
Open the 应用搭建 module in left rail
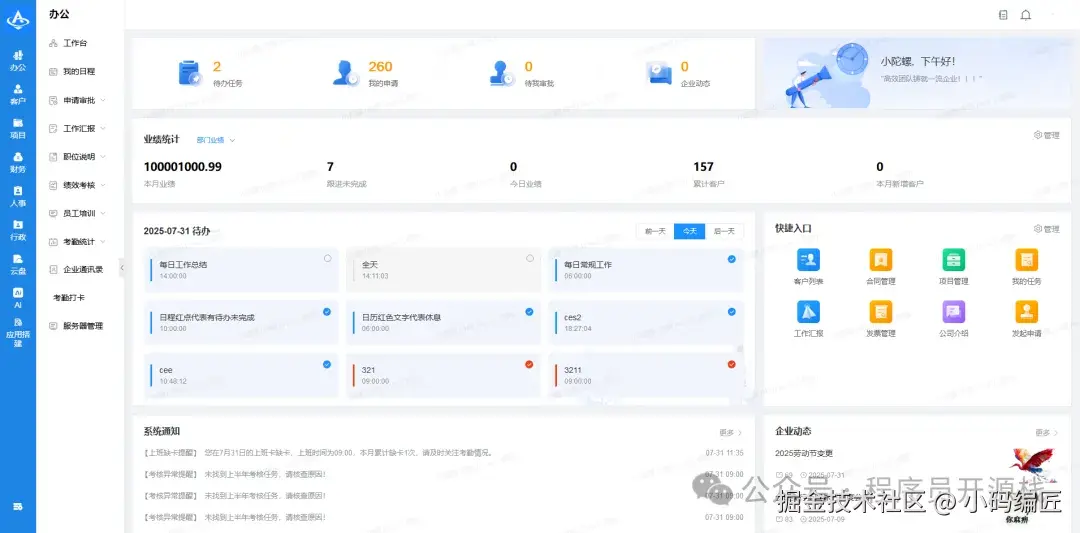[x=18, y=332]
